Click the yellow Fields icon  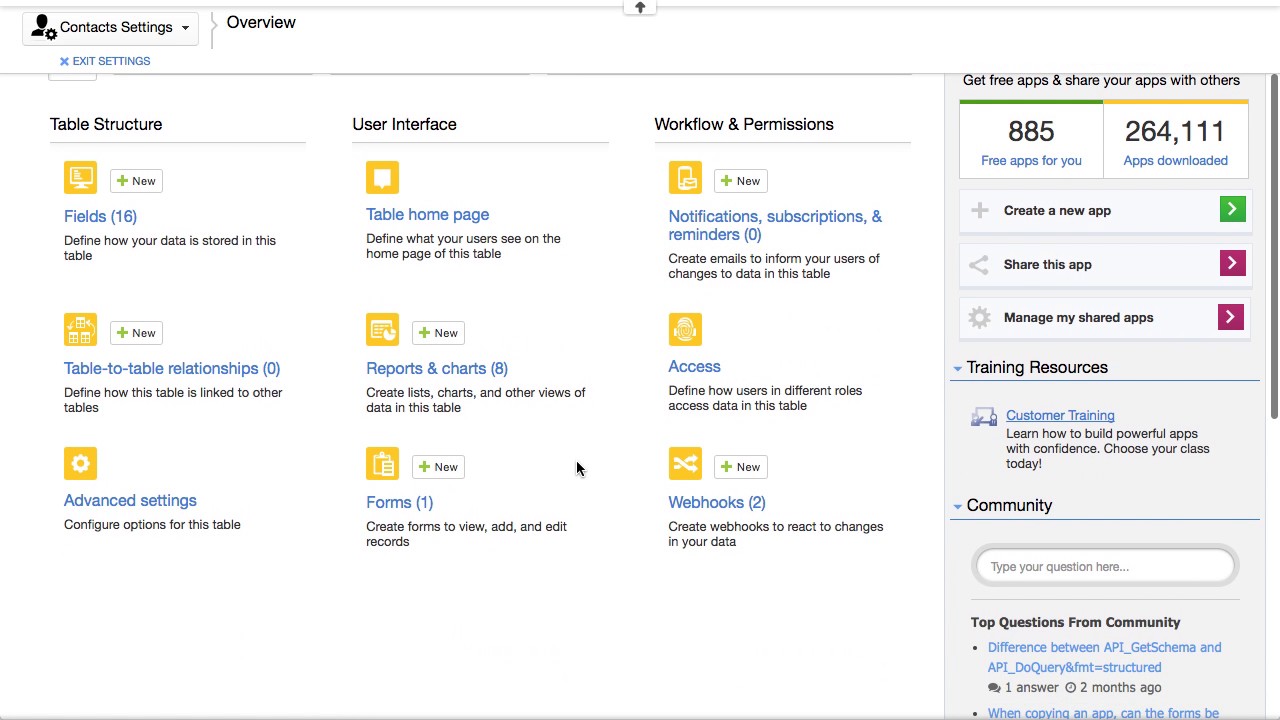tap(80, 178)
